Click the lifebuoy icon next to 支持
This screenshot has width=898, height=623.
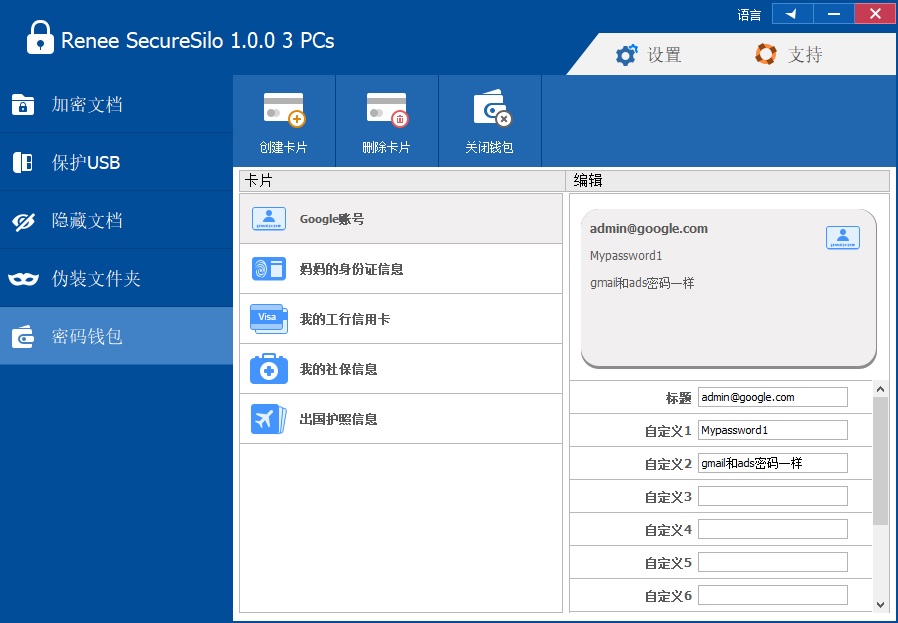tap(766, 54)
